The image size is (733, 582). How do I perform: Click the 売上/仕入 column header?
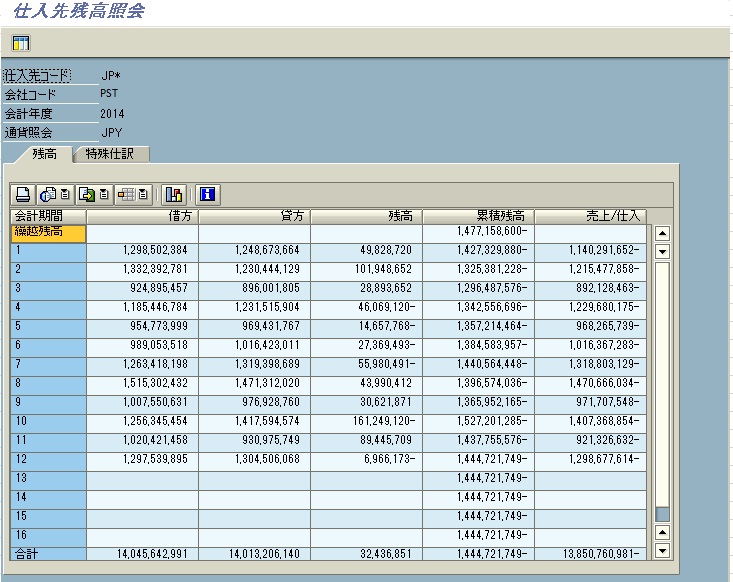[590, 216]
